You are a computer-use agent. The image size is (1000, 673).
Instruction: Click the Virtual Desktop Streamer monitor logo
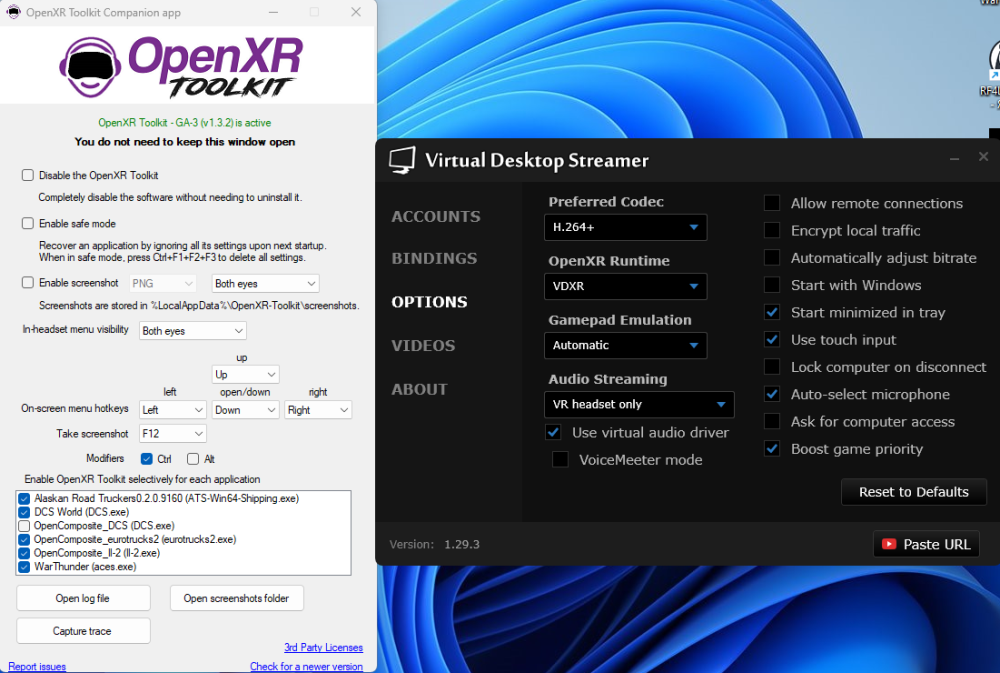(402, 160)
